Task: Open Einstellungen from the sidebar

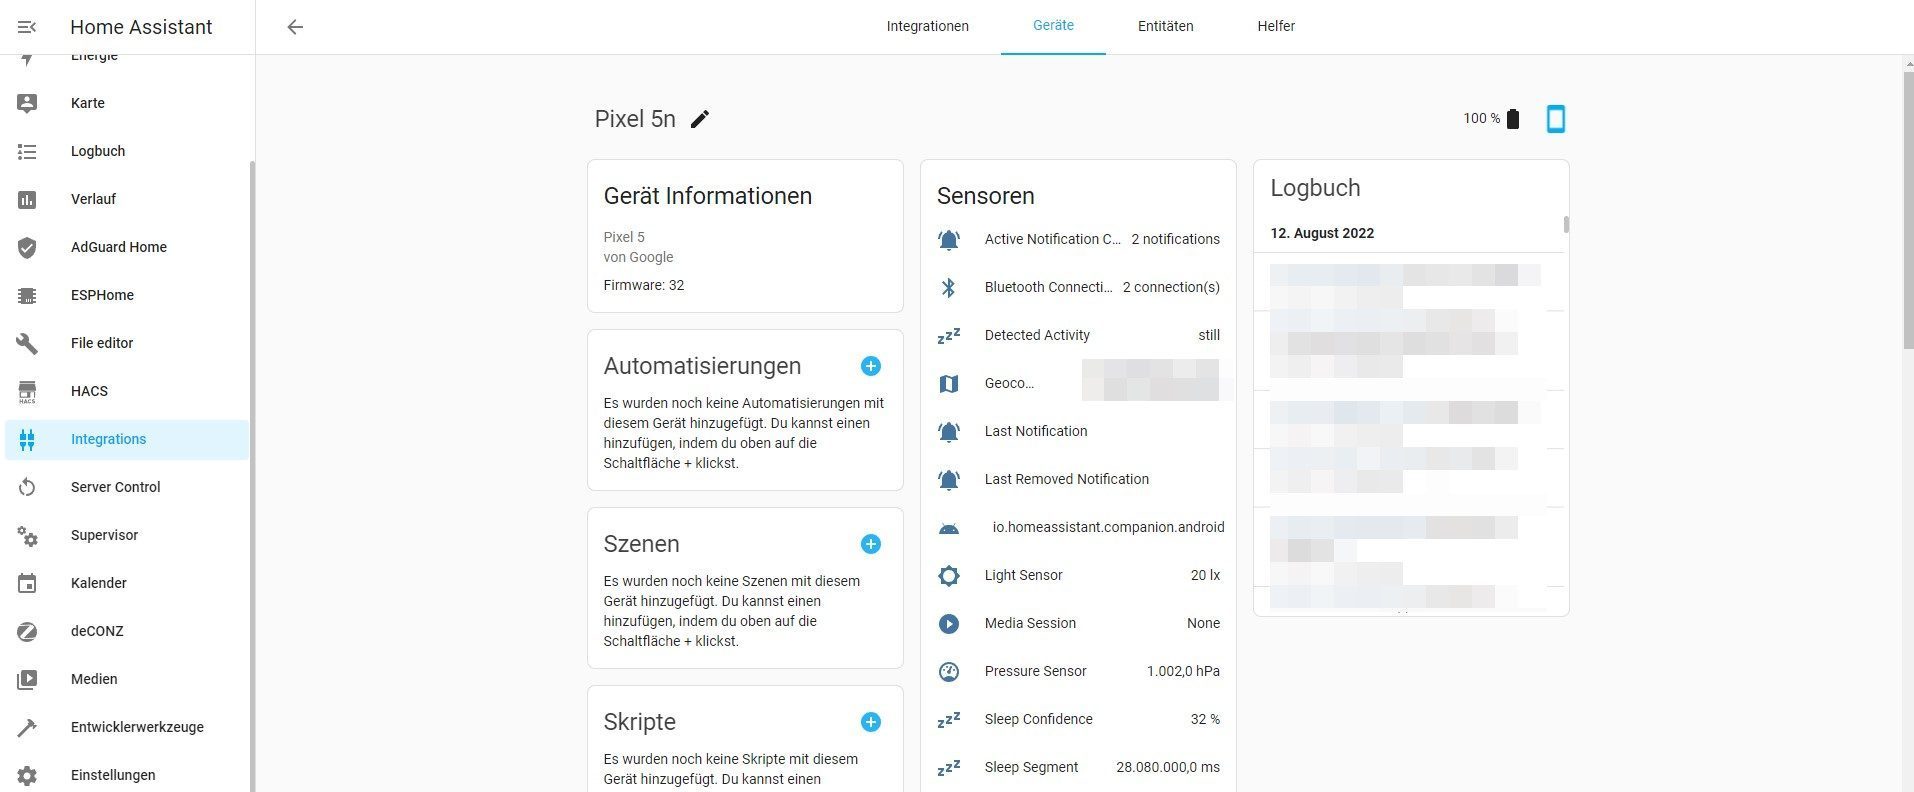Action: coord(127,775)
